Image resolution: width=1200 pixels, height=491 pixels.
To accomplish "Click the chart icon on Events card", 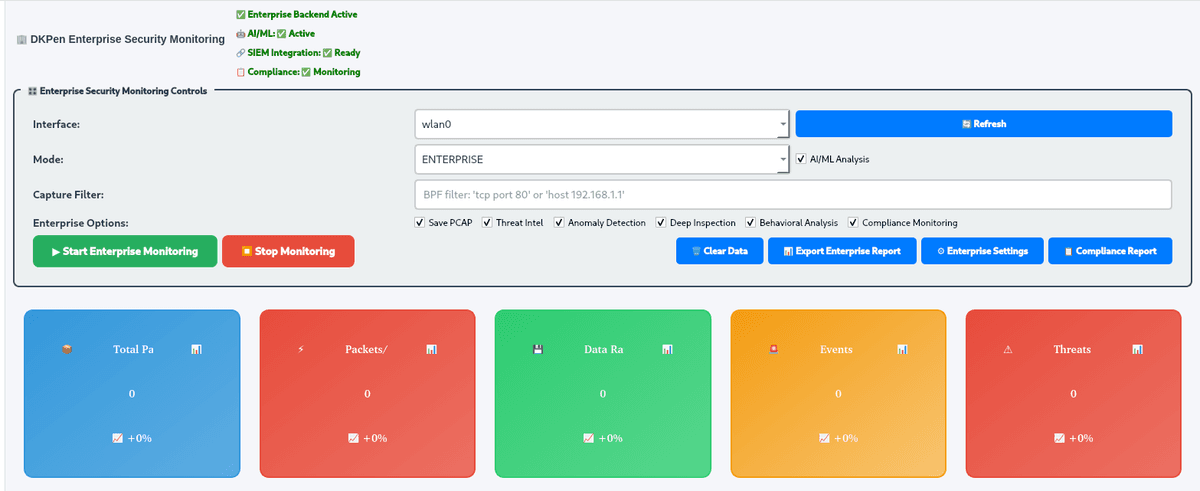I will point(902,350).
